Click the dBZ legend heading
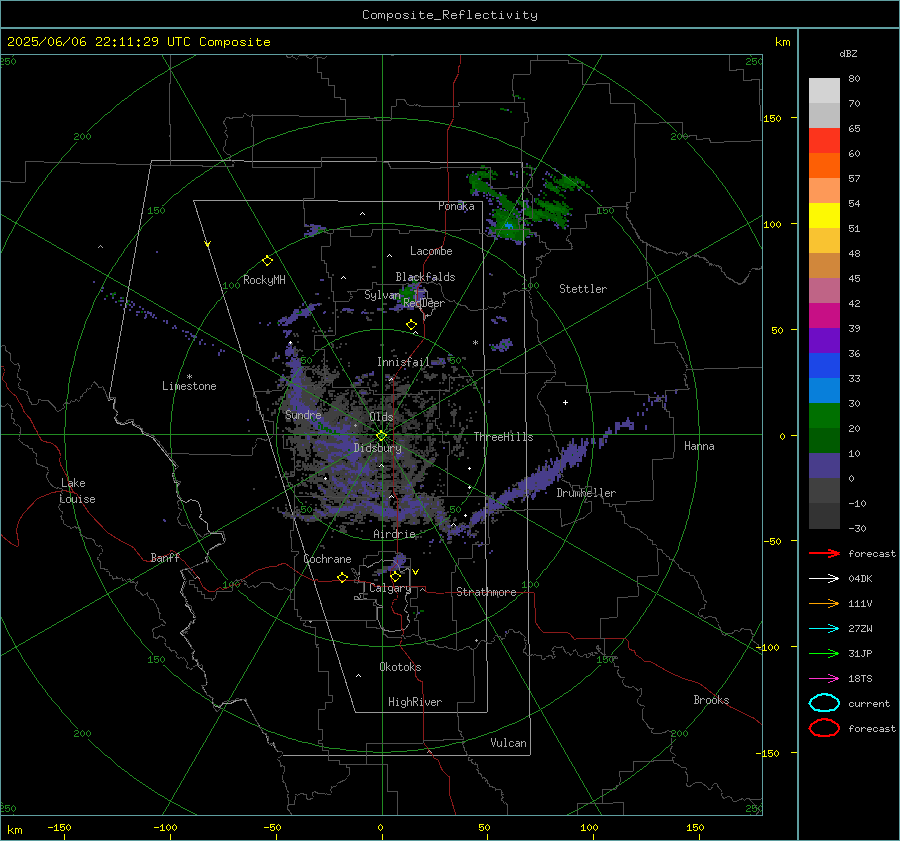This screenshot has width=900, height=841. tap(848, 53)
